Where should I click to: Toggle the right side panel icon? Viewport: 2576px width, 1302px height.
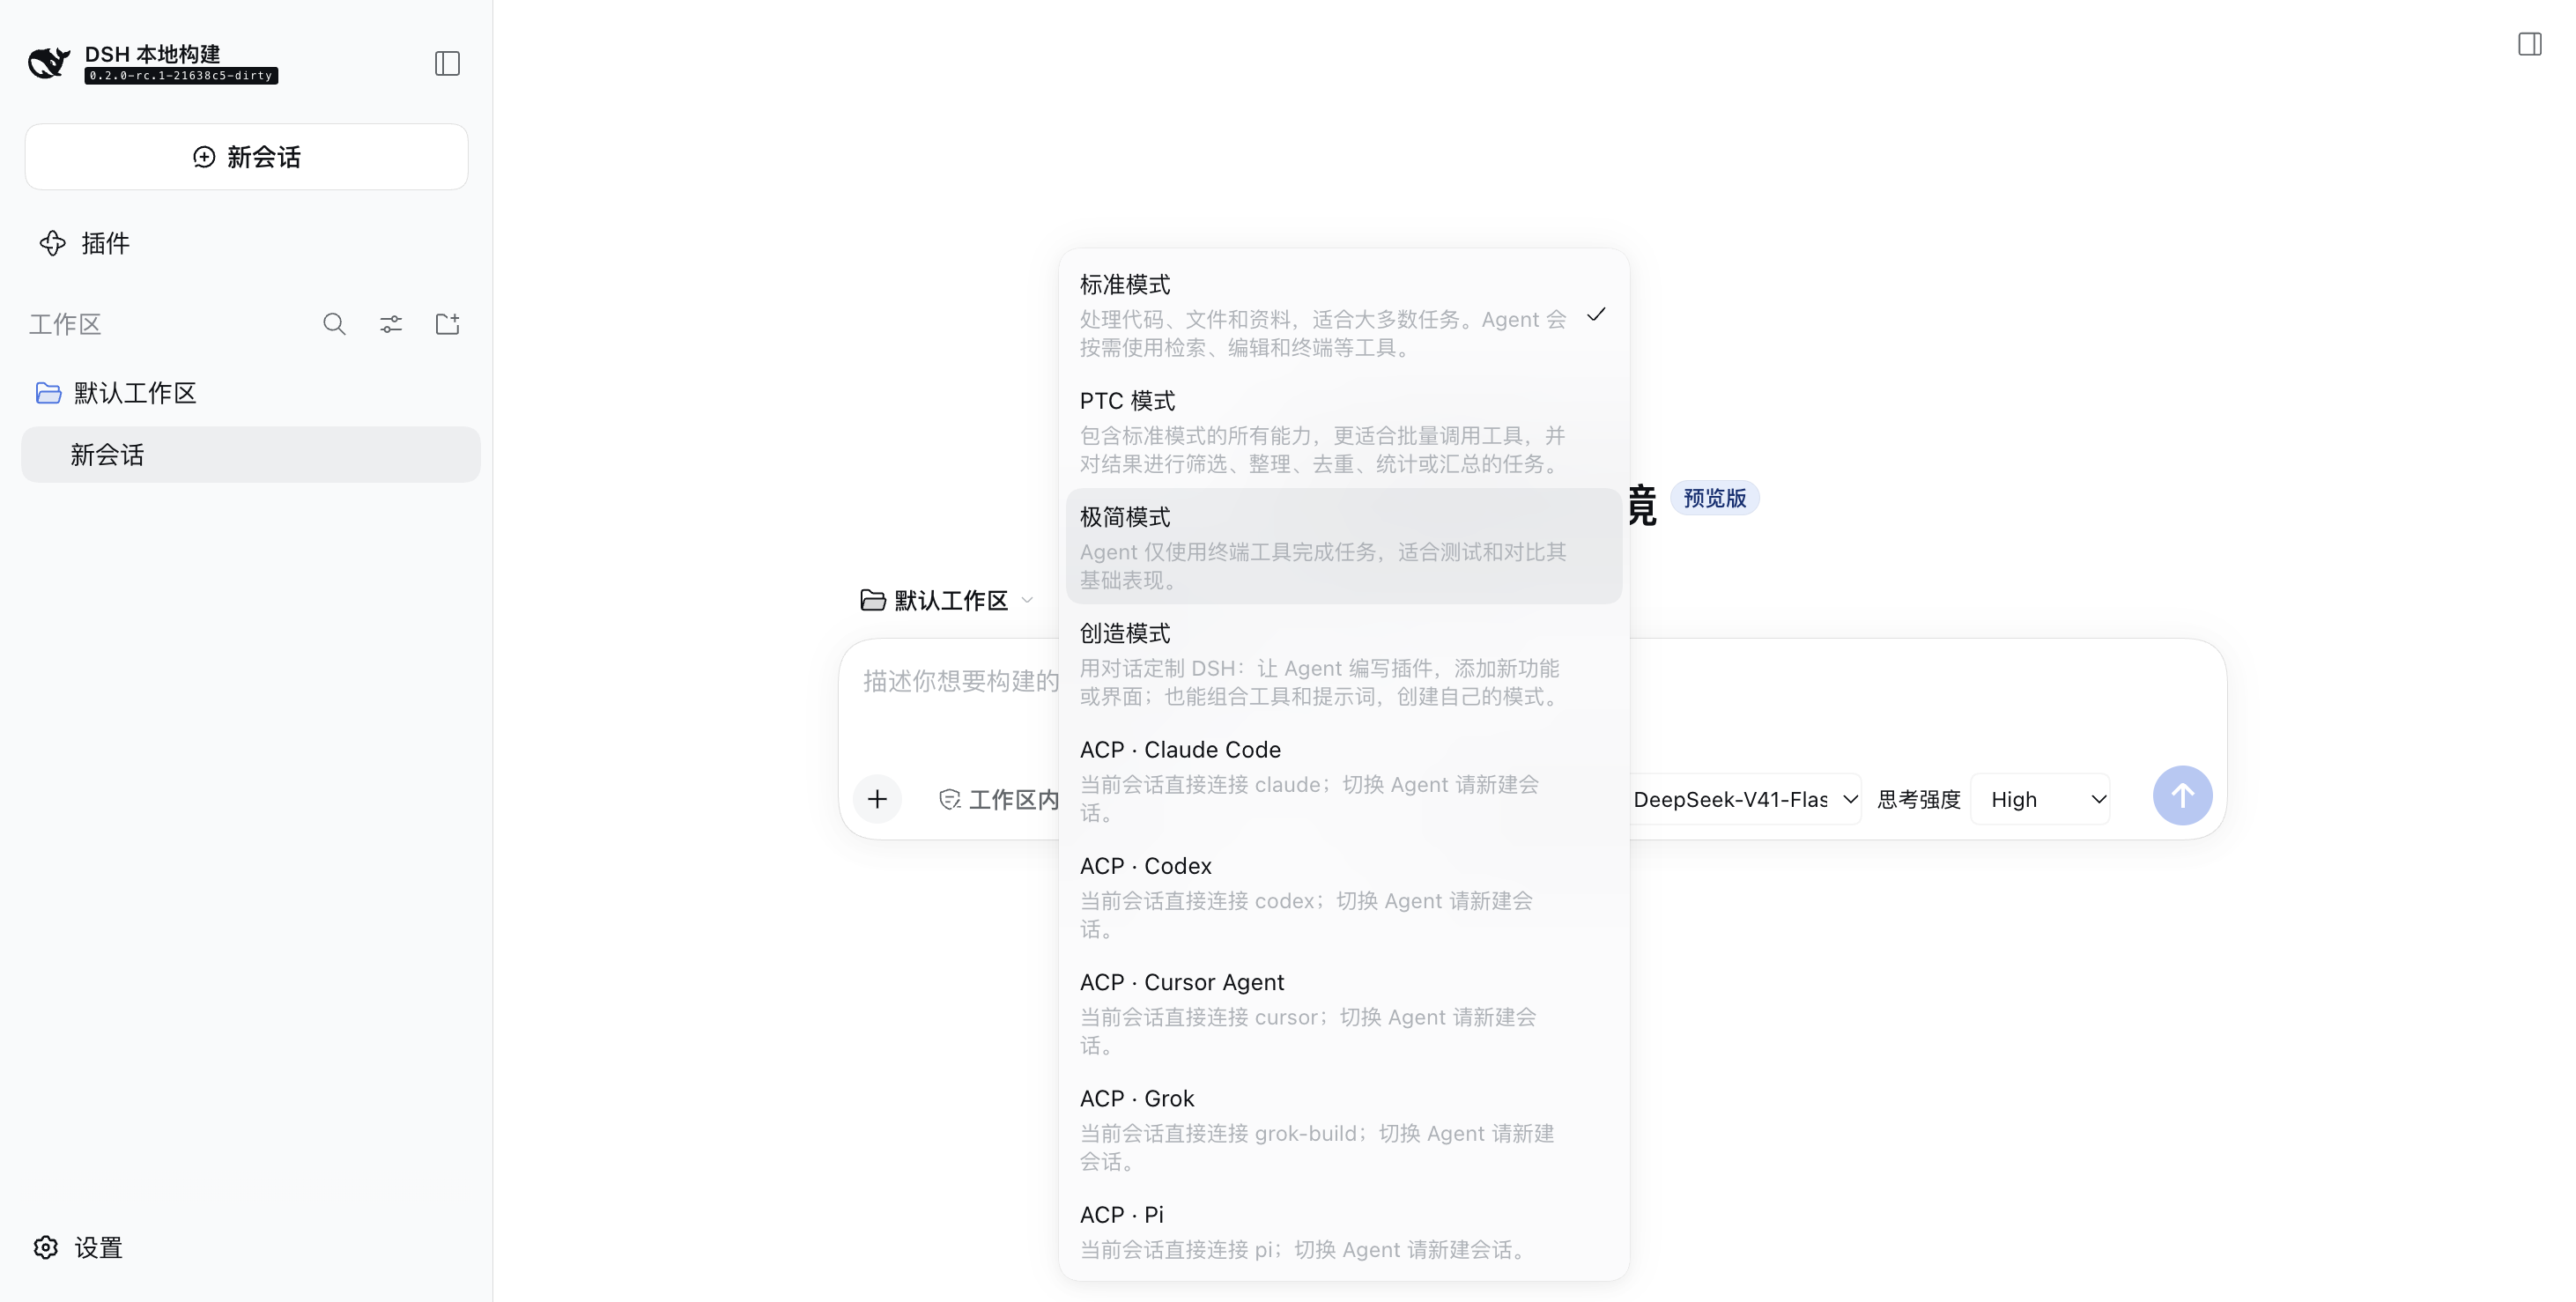(2530, 44)
